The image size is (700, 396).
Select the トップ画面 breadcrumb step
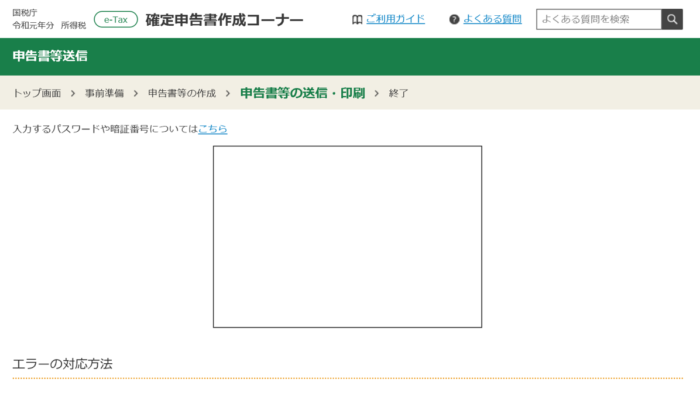pyautogui.click(x=37, y=93)
